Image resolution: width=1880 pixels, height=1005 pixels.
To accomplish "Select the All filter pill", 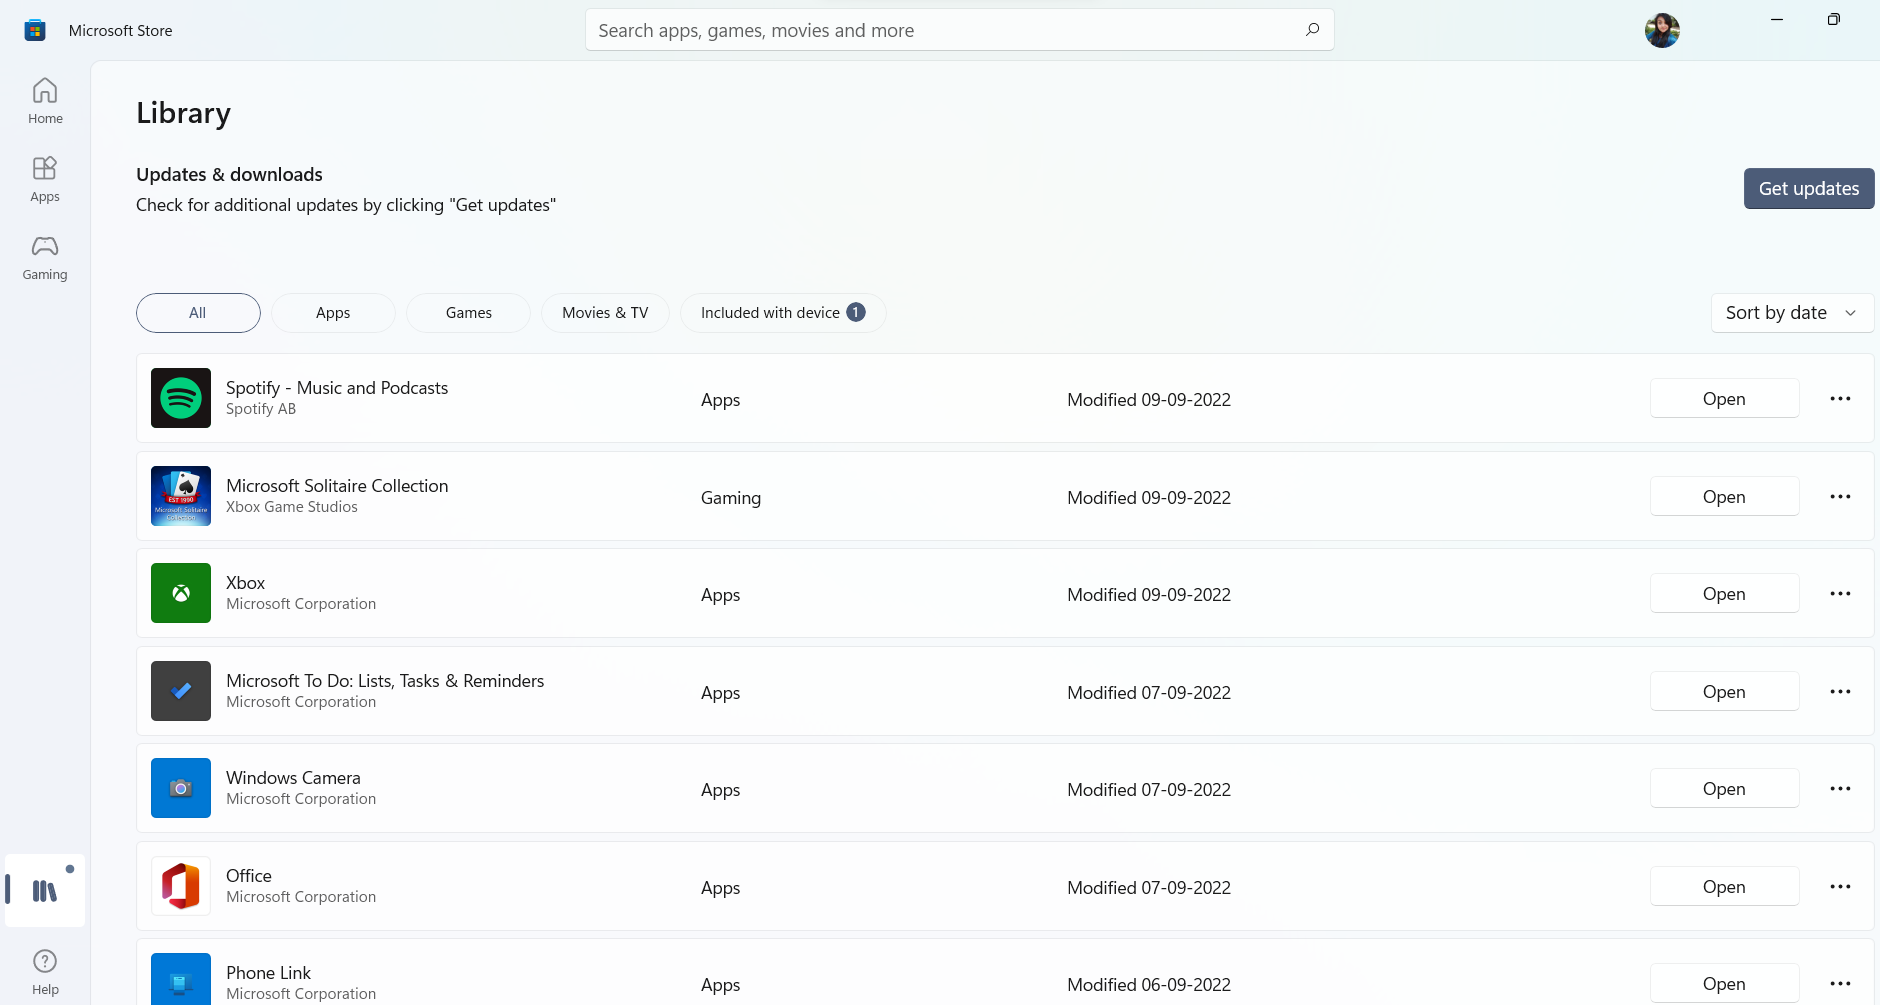I will (198, 313).
